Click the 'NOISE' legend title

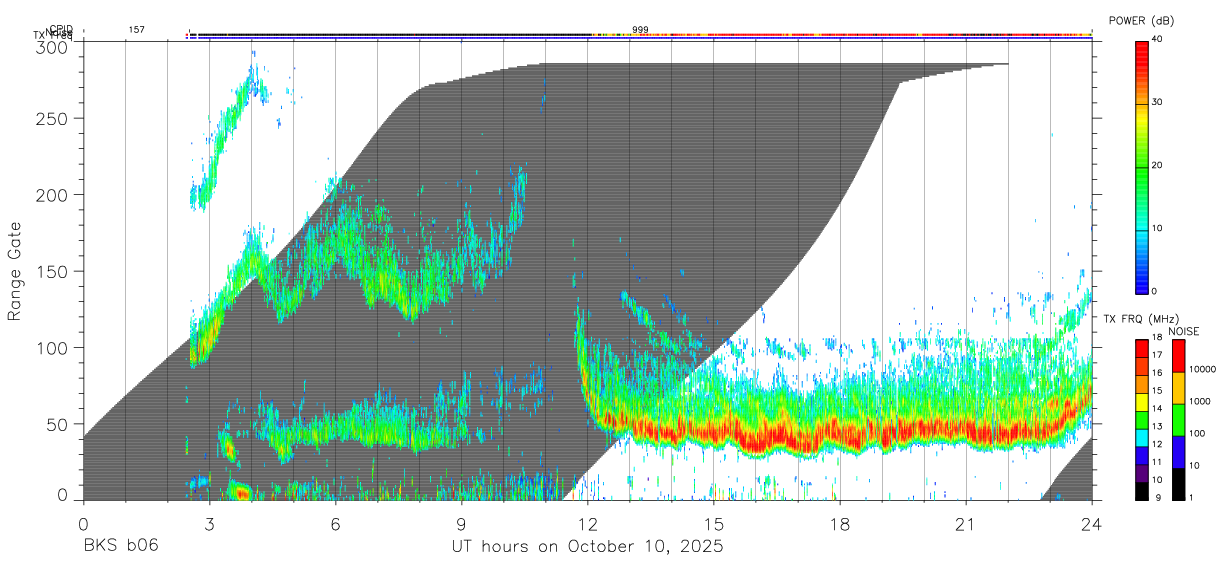(1184, 330)
